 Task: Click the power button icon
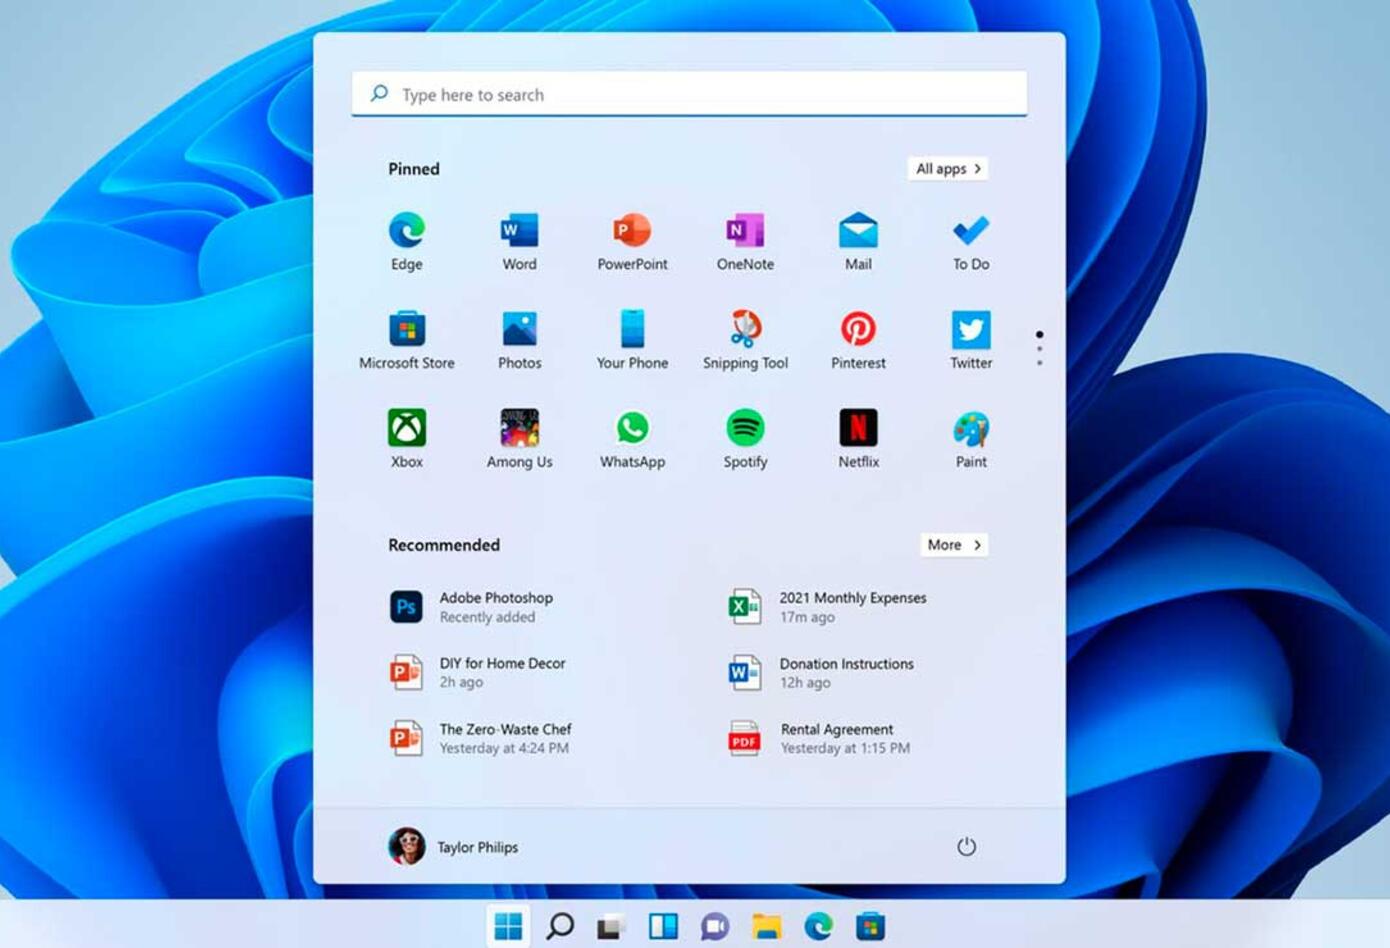pyautogui.click(x=966, y=847)
